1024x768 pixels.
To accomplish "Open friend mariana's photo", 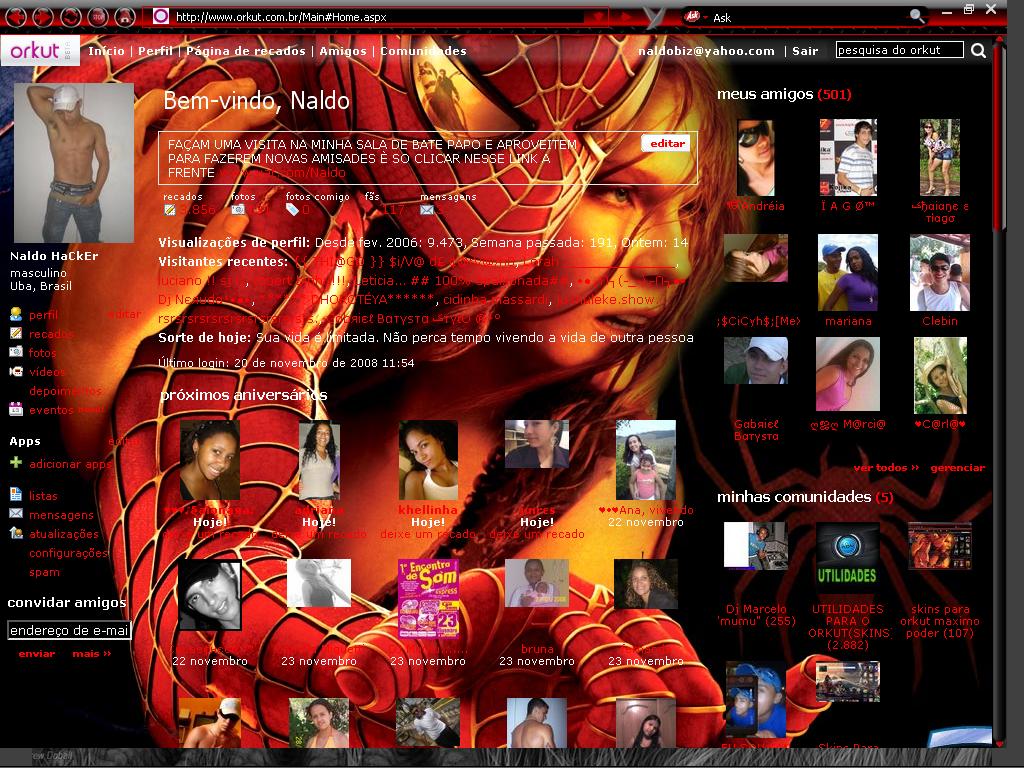I will pos(848,272).
